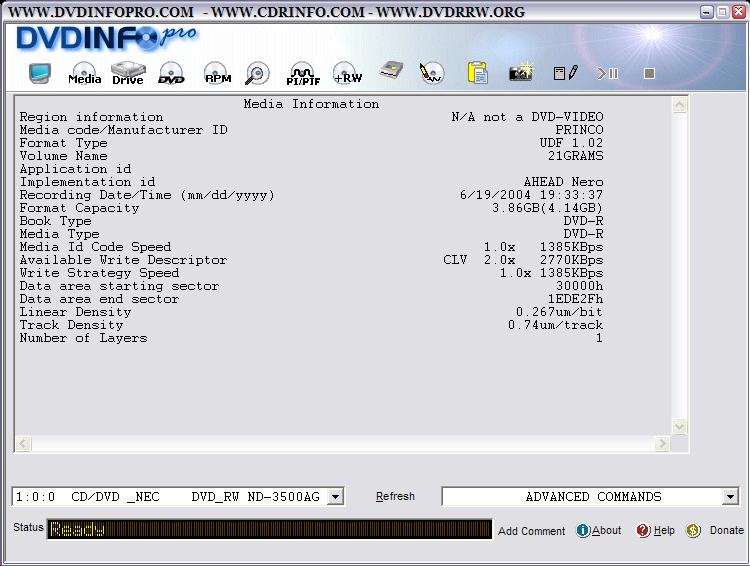Click the notepad with pen icon
Image resolution: width=750 pixels, height=566 pixels.
[565, 73]
